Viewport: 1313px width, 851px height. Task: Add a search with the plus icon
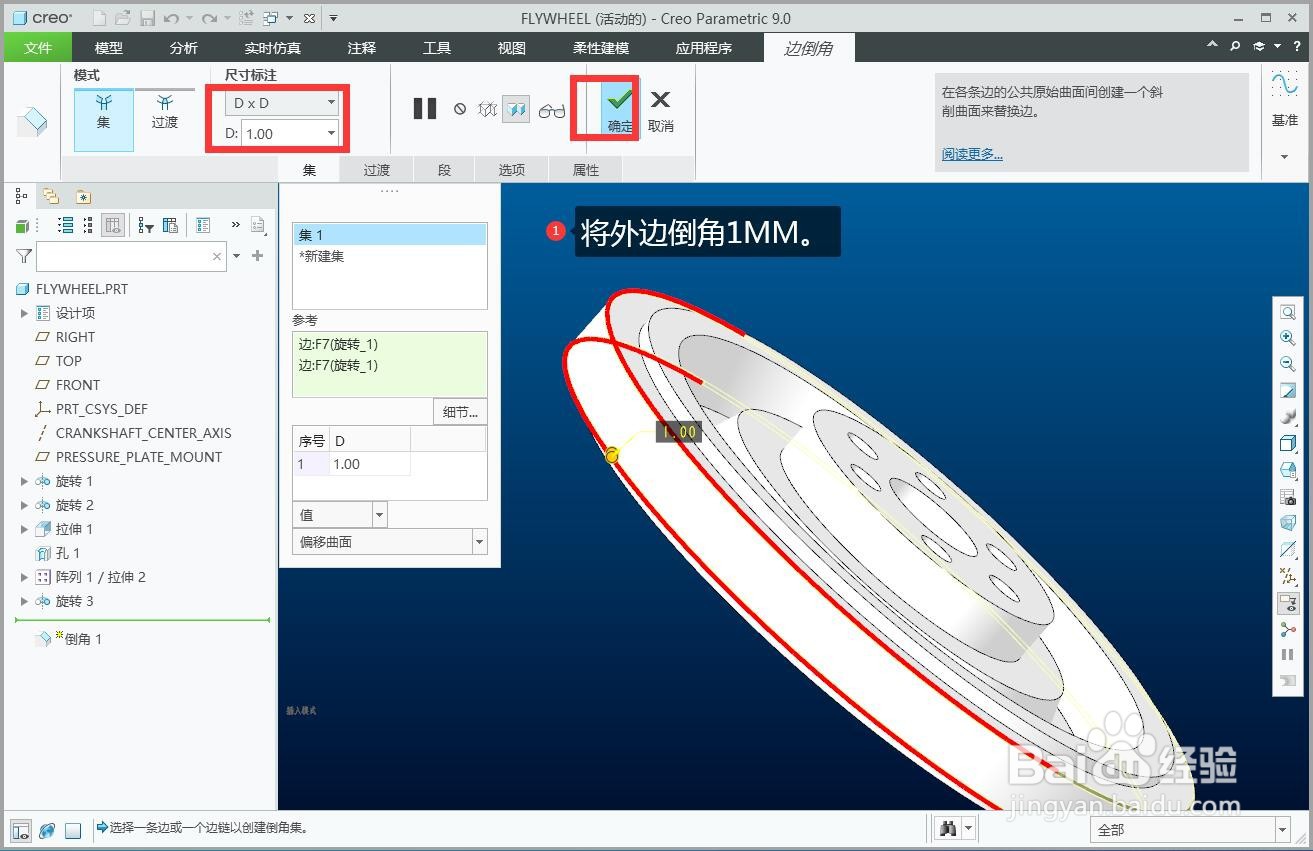pyautogui.click(x=257, y=256)
